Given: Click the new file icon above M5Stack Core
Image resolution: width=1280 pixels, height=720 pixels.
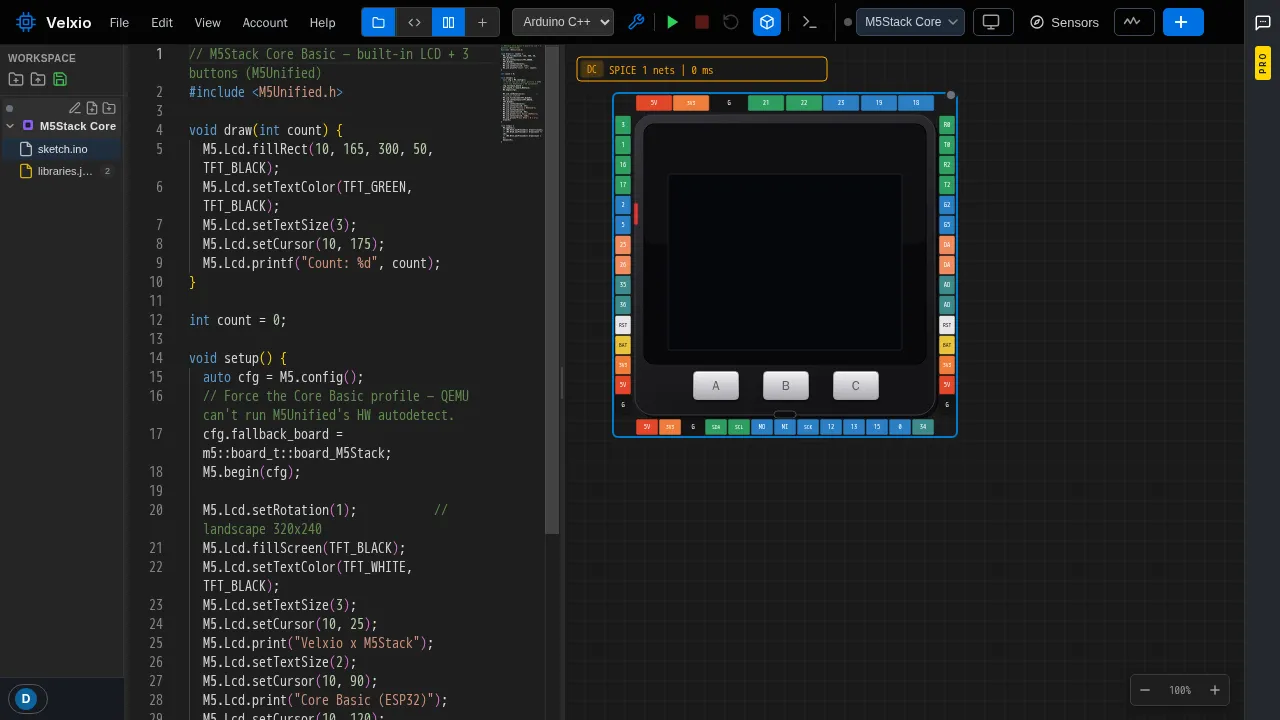Looking at the screenshot, I should point(92,108).
